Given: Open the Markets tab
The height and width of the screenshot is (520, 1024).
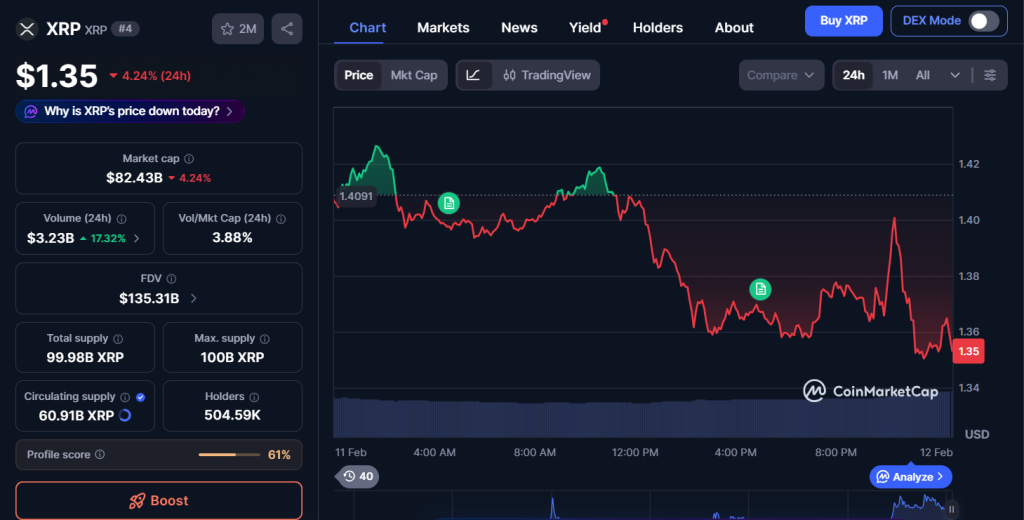Looking at the screenshot, I should click(441, 28).
